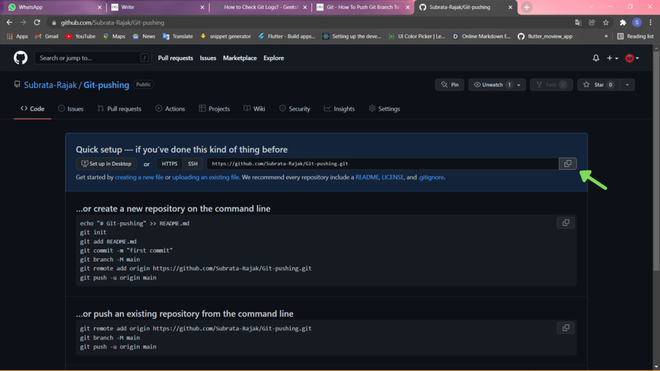The height and width of the screenshot is (371, 660).
Task: Expand the profile avatar menu
Action: click(632, 58)
